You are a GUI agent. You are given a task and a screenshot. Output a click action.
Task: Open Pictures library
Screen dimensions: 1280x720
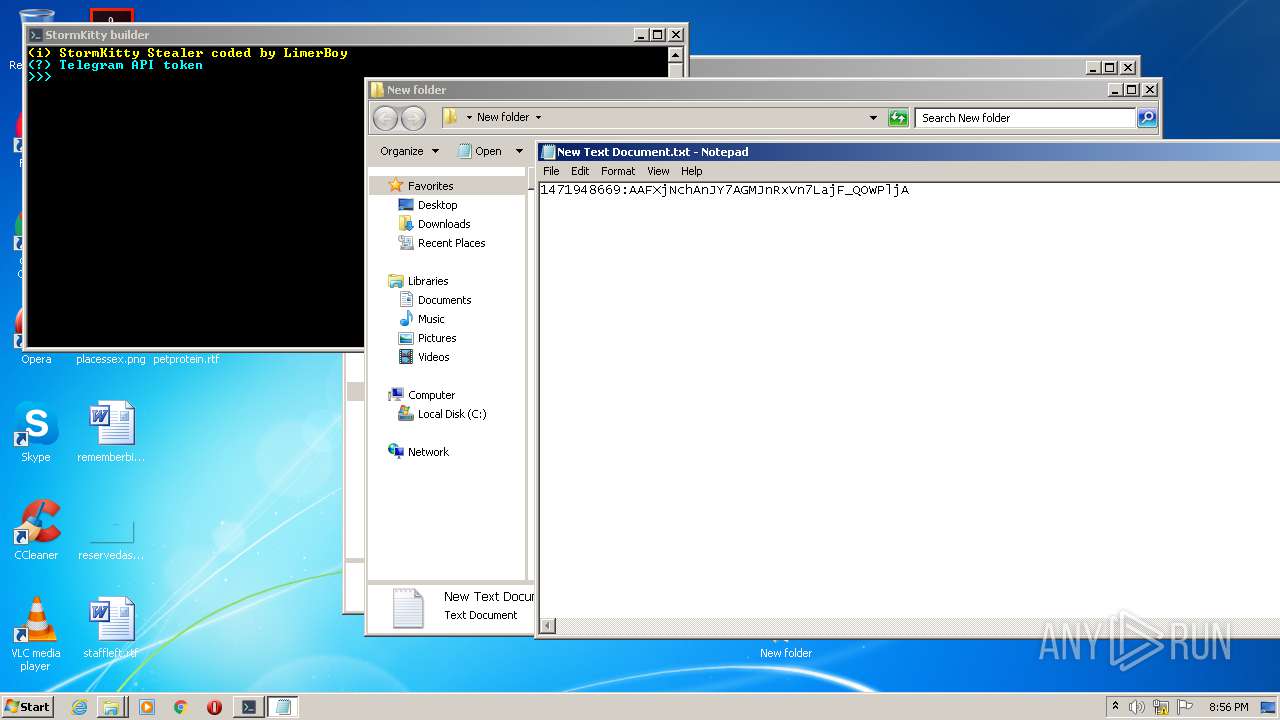click(x=437, y=338)
